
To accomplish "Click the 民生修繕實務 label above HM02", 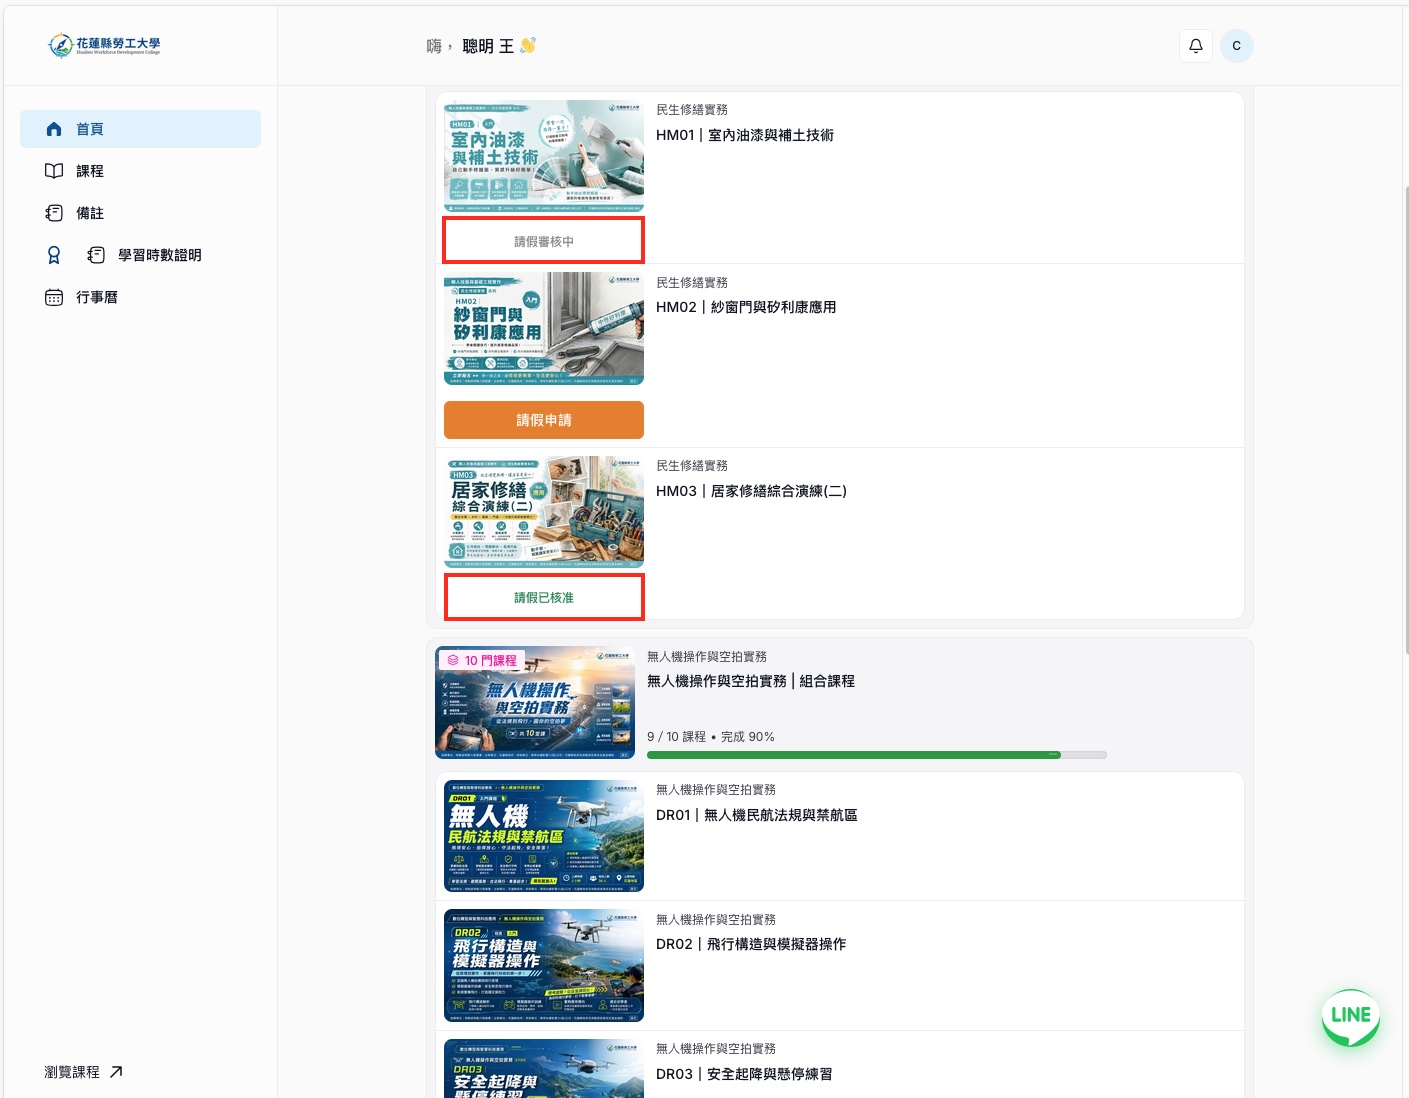I will (692, 283).
